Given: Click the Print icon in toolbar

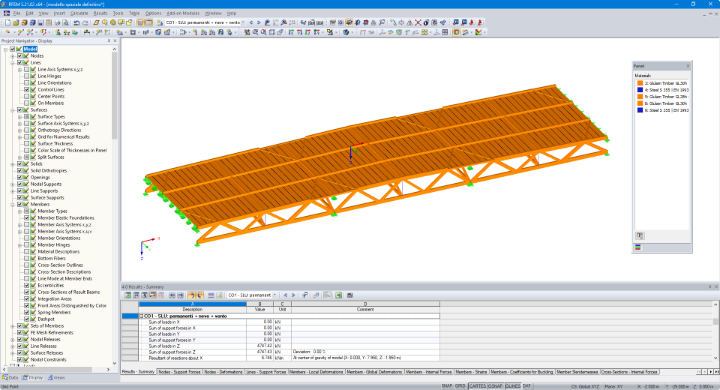Looking at the screenshot, I should 57,23.
